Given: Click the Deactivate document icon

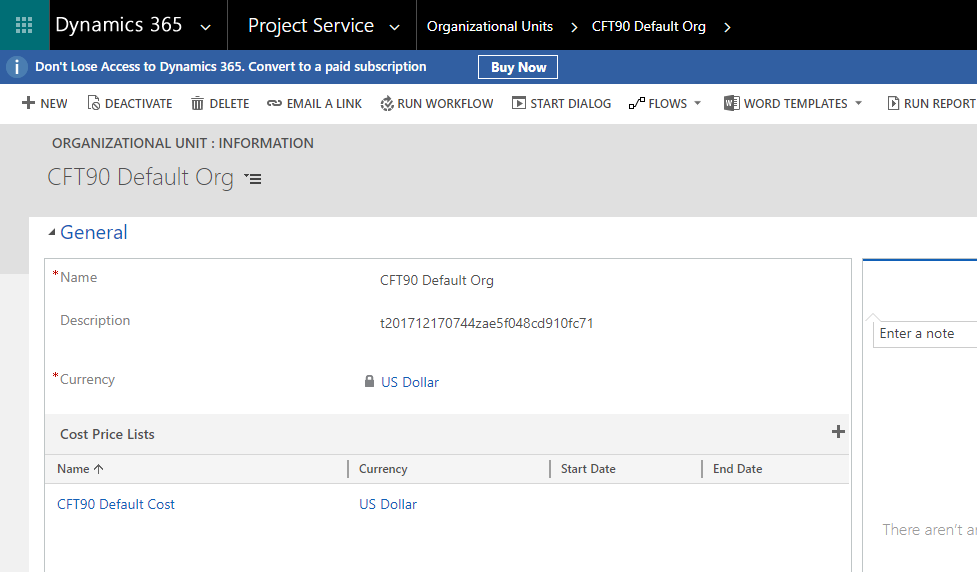Looking at the screenshot, I should (93, 103).
